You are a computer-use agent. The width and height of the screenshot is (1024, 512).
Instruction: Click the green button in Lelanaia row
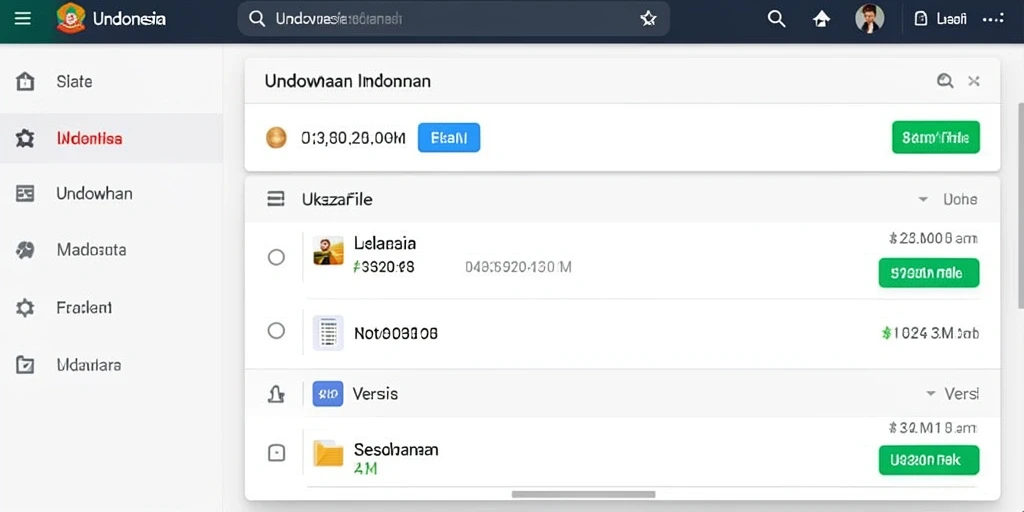point(929,273)
